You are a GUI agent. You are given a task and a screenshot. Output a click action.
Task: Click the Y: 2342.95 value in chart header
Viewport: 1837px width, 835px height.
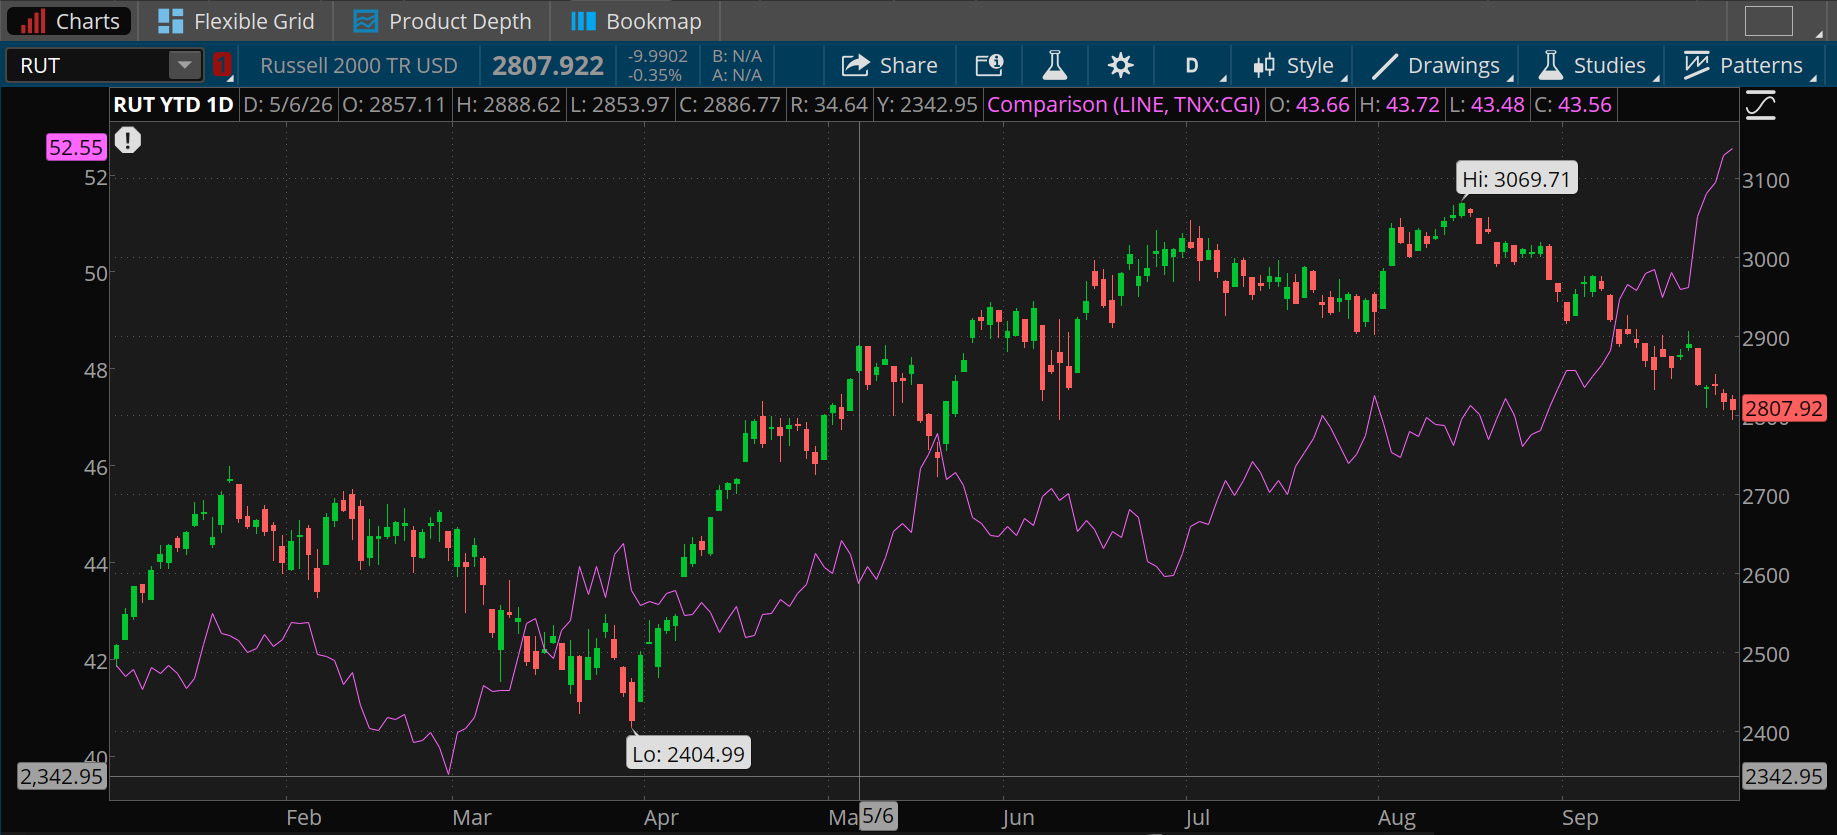927,105
